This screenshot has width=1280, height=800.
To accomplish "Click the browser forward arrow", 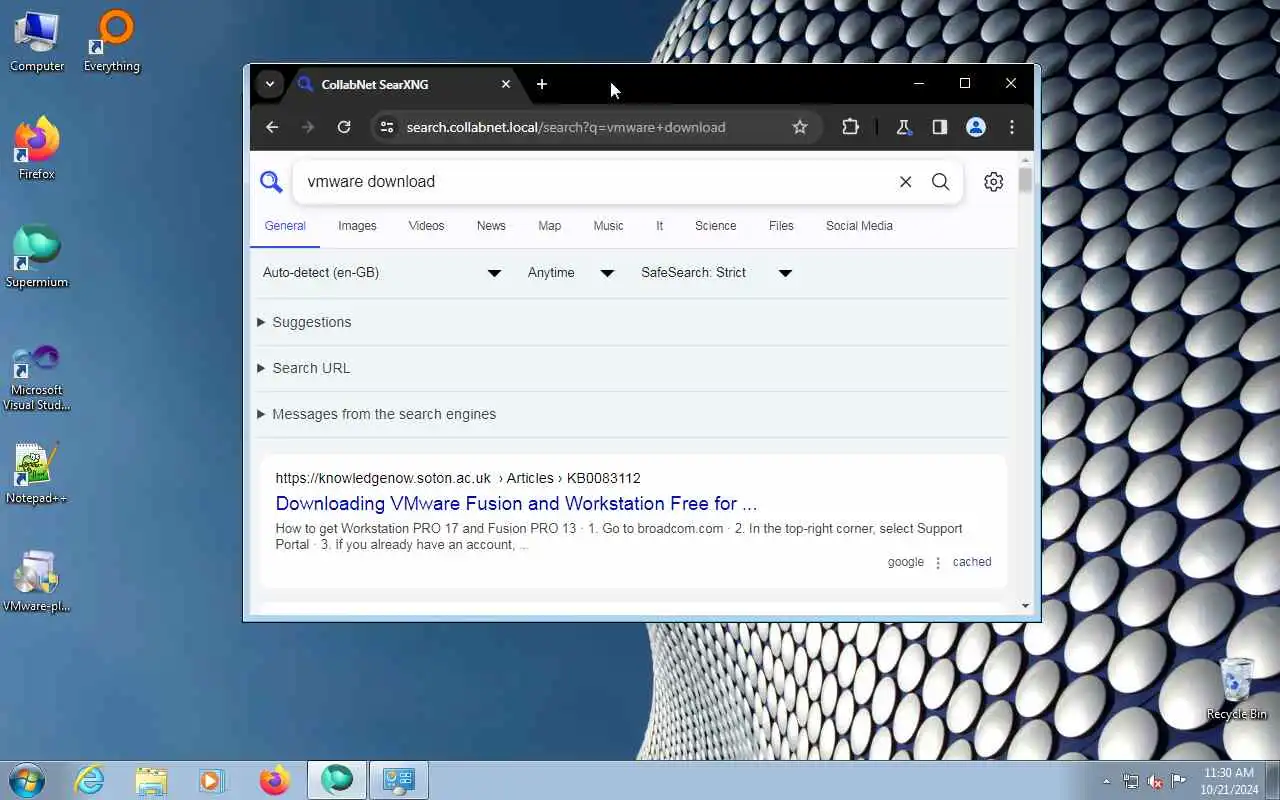I will click(308, 127).
